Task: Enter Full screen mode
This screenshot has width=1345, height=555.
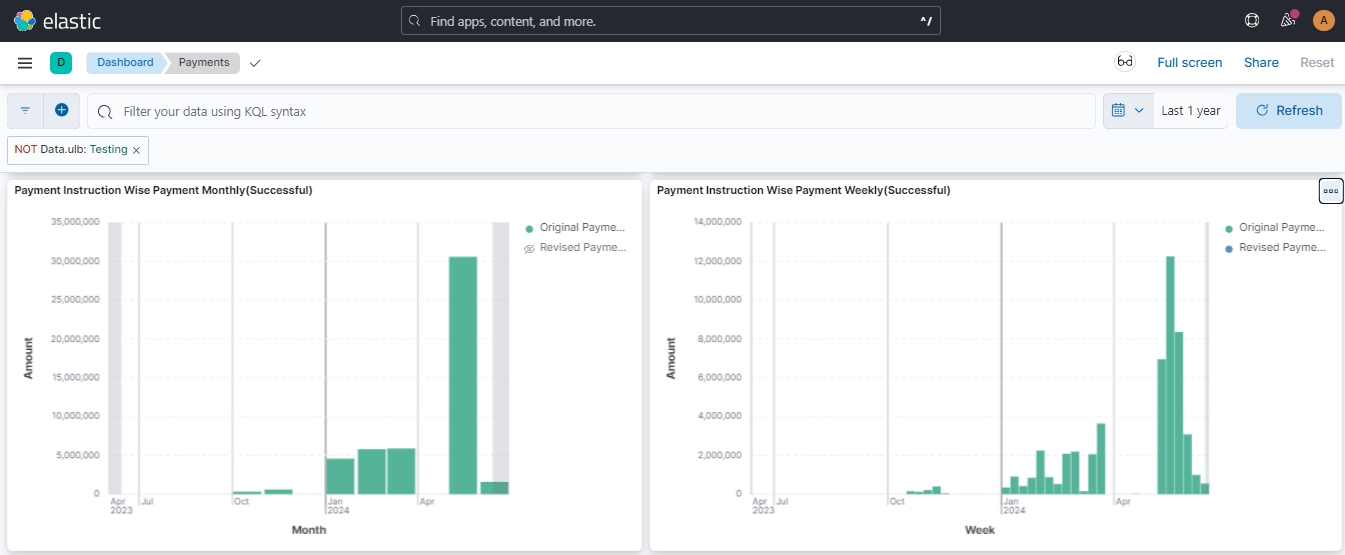Action: point(1189,63)
